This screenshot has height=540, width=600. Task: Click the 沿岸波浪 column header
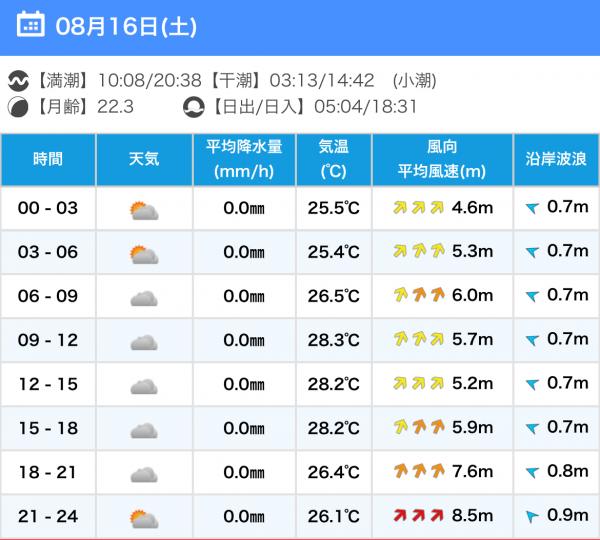pyautogui.click(x=556, y=159)
